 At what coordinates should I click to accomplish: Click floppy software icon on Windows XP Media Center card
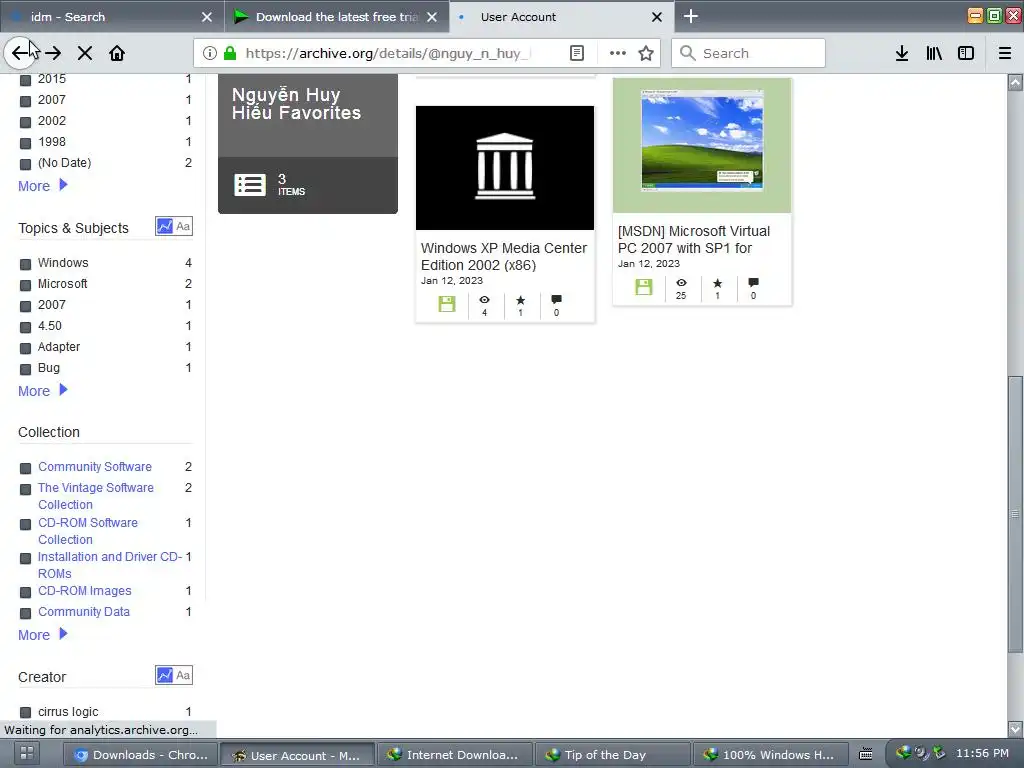click(x=447, y=304)
